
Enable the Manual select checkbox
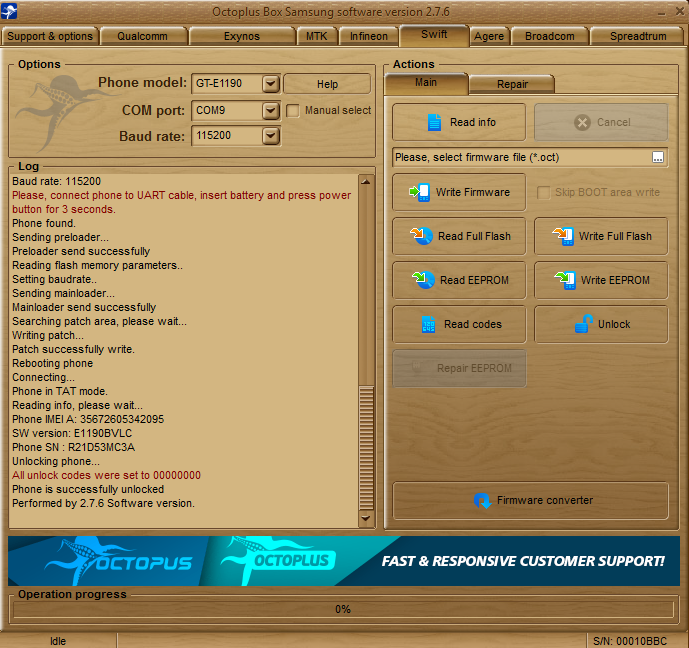point(293,110)
